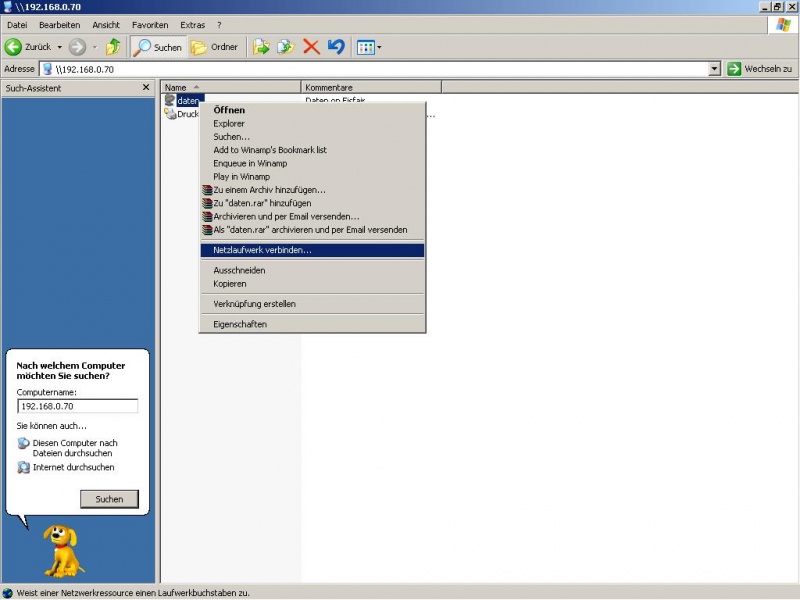Click the copy-to-folder toolbar icon

pos(286,47)
